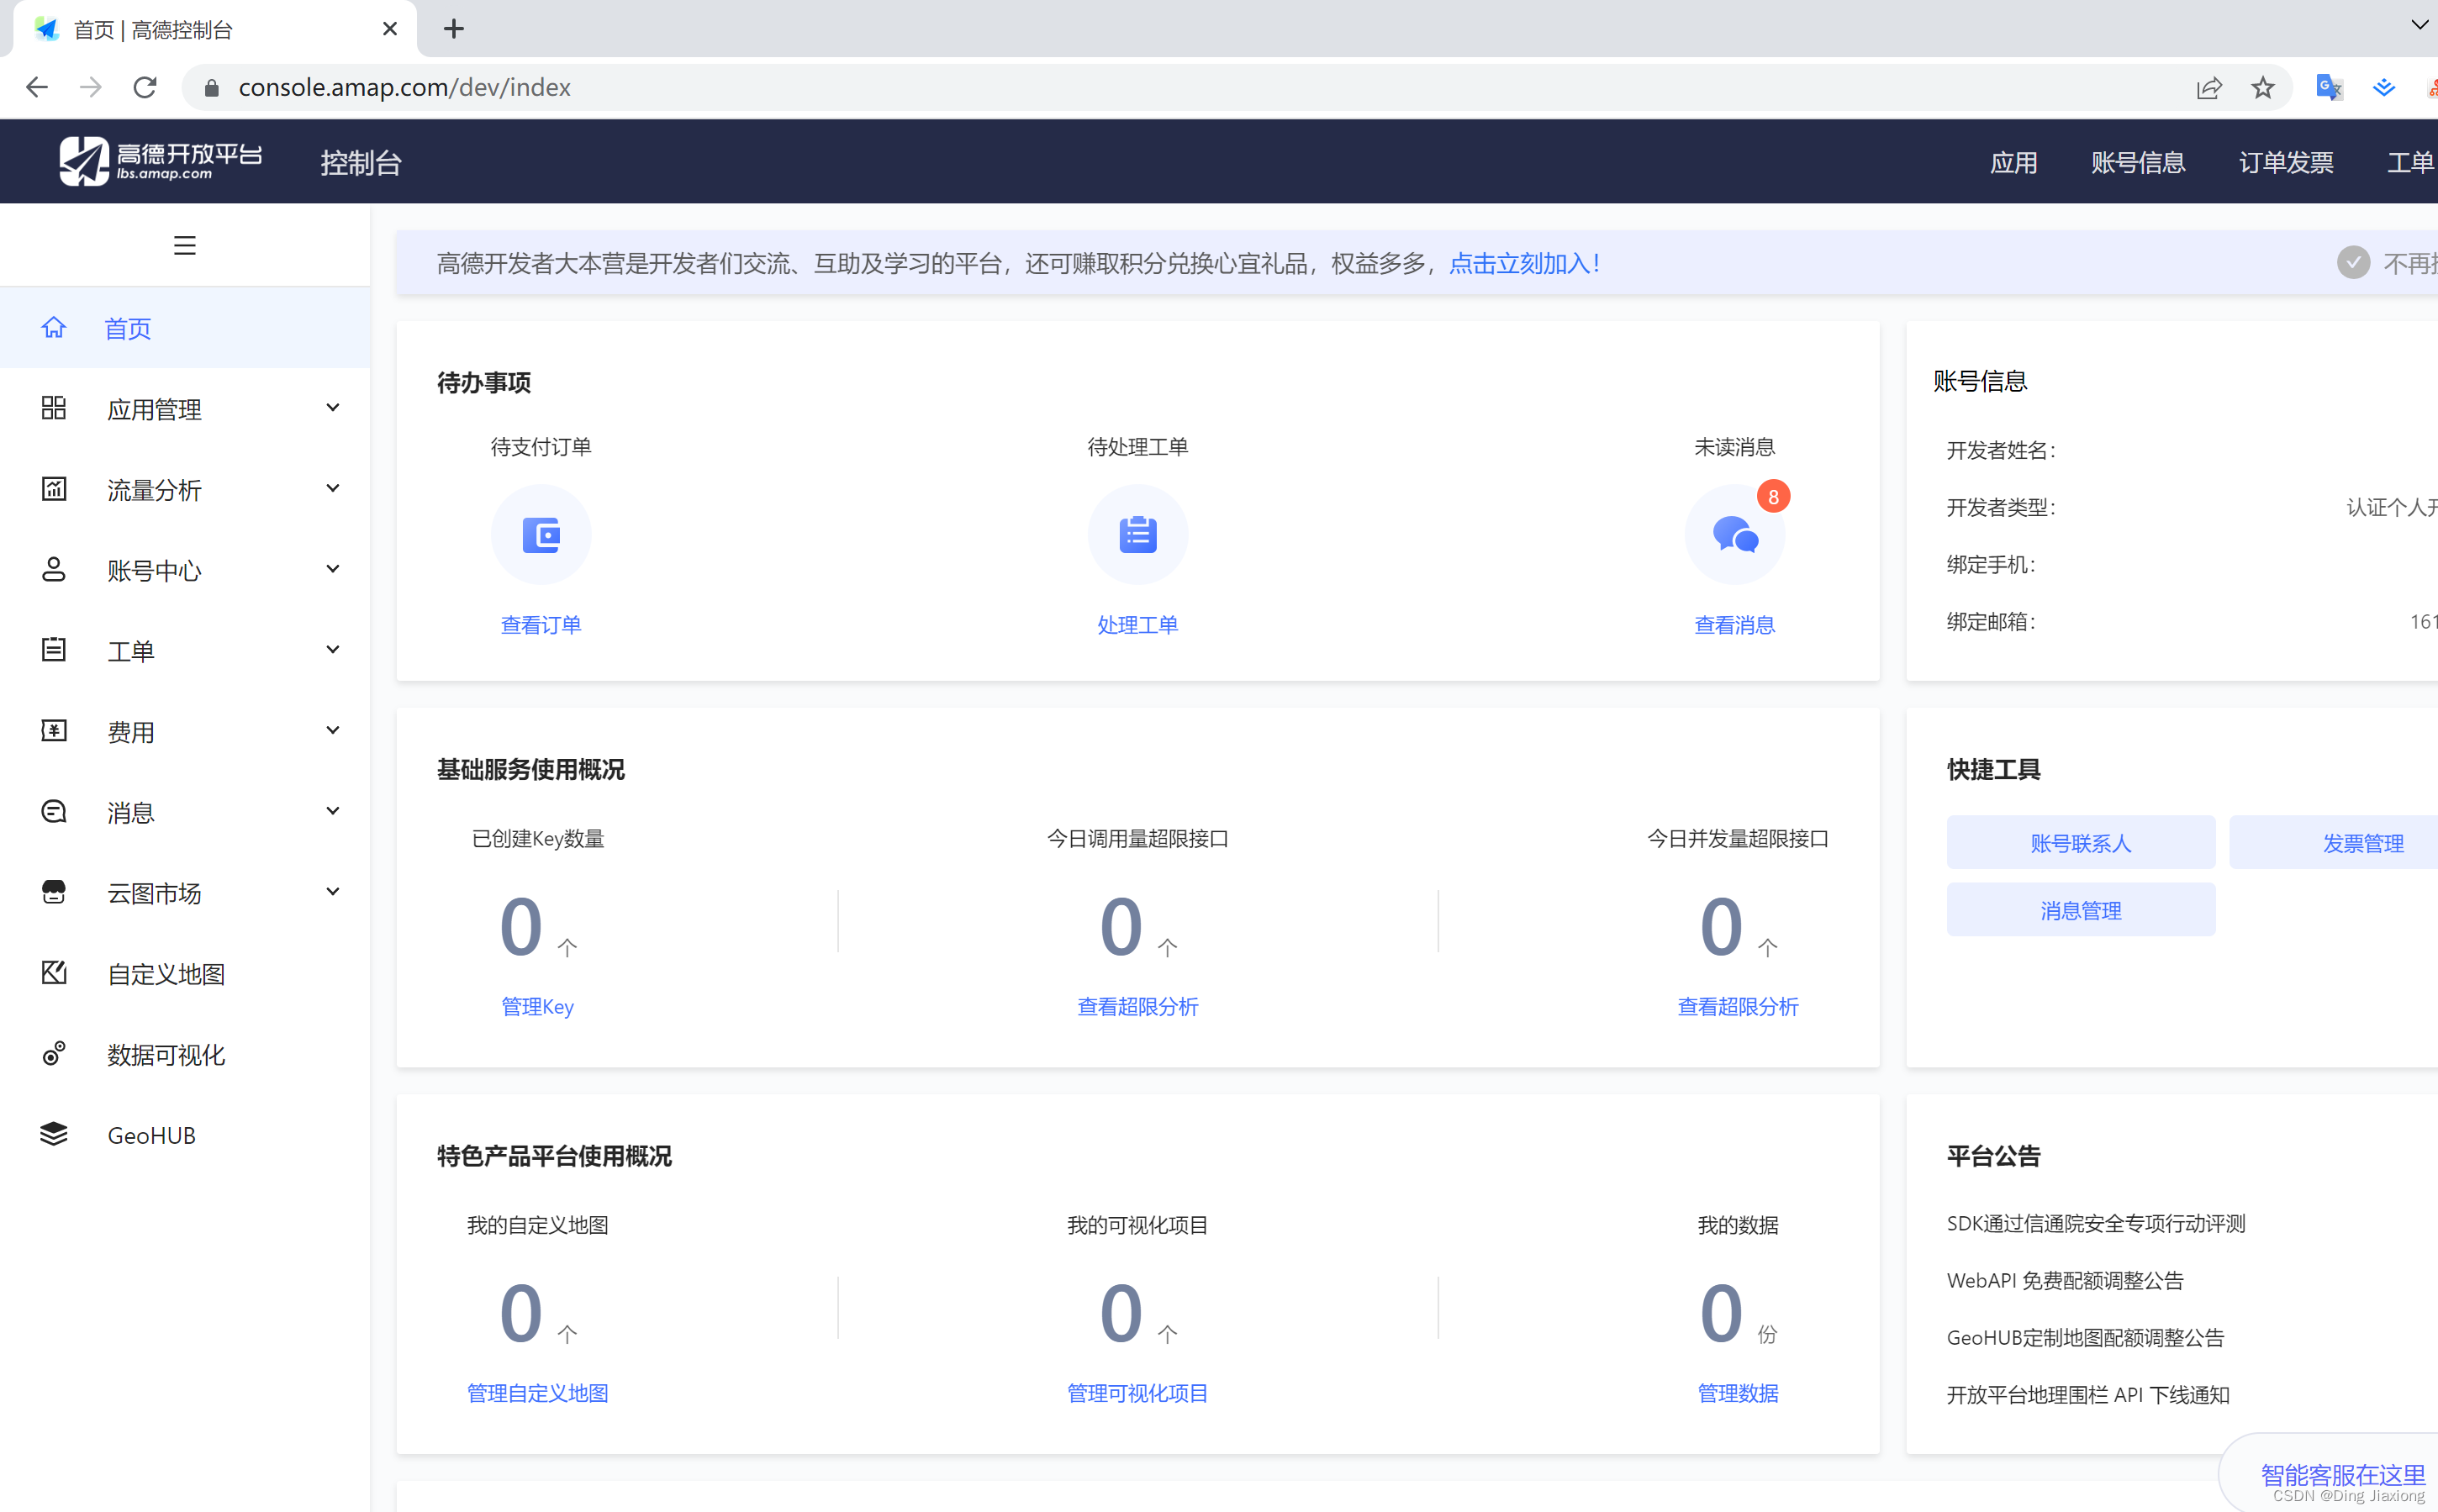
Task: Click 查看超限分析 under 今日调用量超限接口
Action: 1138,1007
